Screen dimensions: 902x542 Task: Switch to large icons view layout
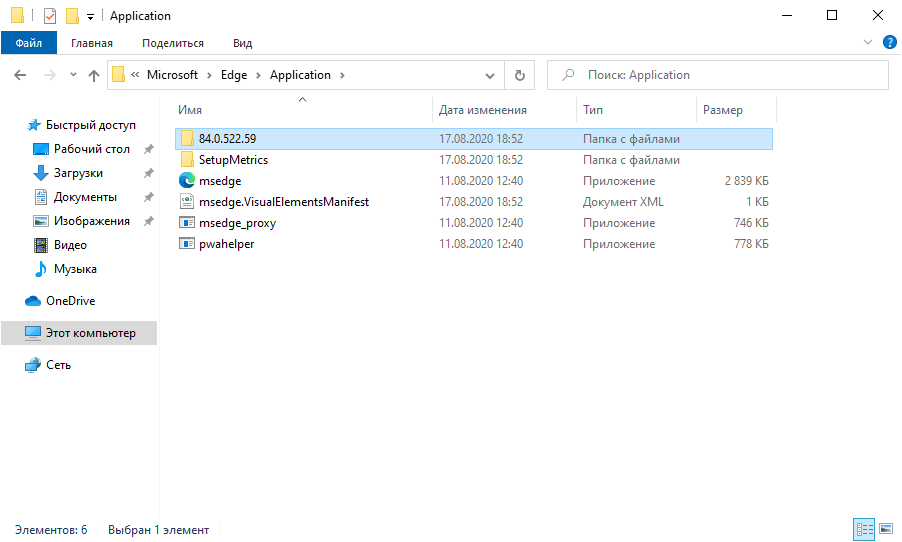pyautogui.click(x=886, y=529)
